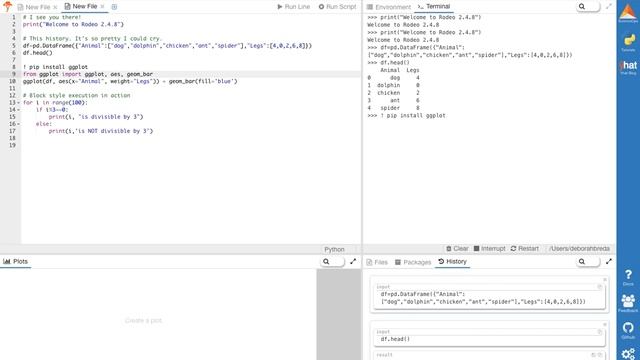Open the Yhat Blog sidebar link
Viewport: 640px width, 360px height.
(628, 67)
